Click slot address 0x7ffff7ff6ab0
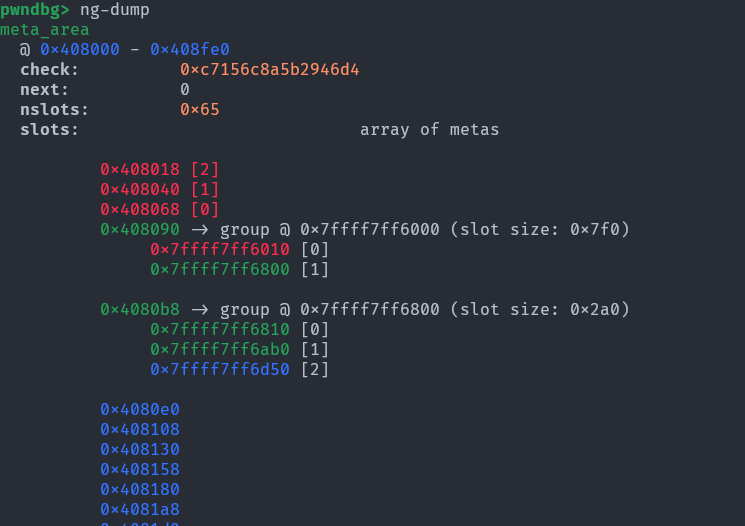 220,350
